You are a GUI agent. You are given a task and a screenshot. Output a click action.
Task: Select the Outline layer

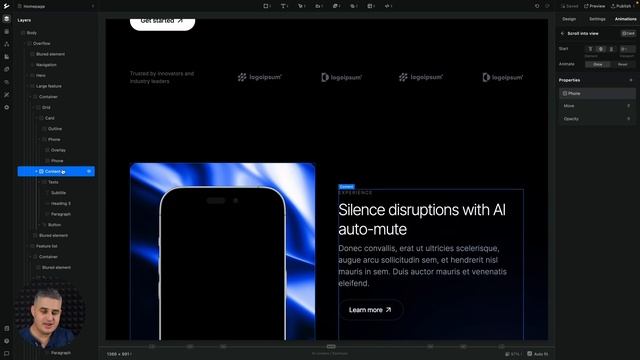coord(56,129)
